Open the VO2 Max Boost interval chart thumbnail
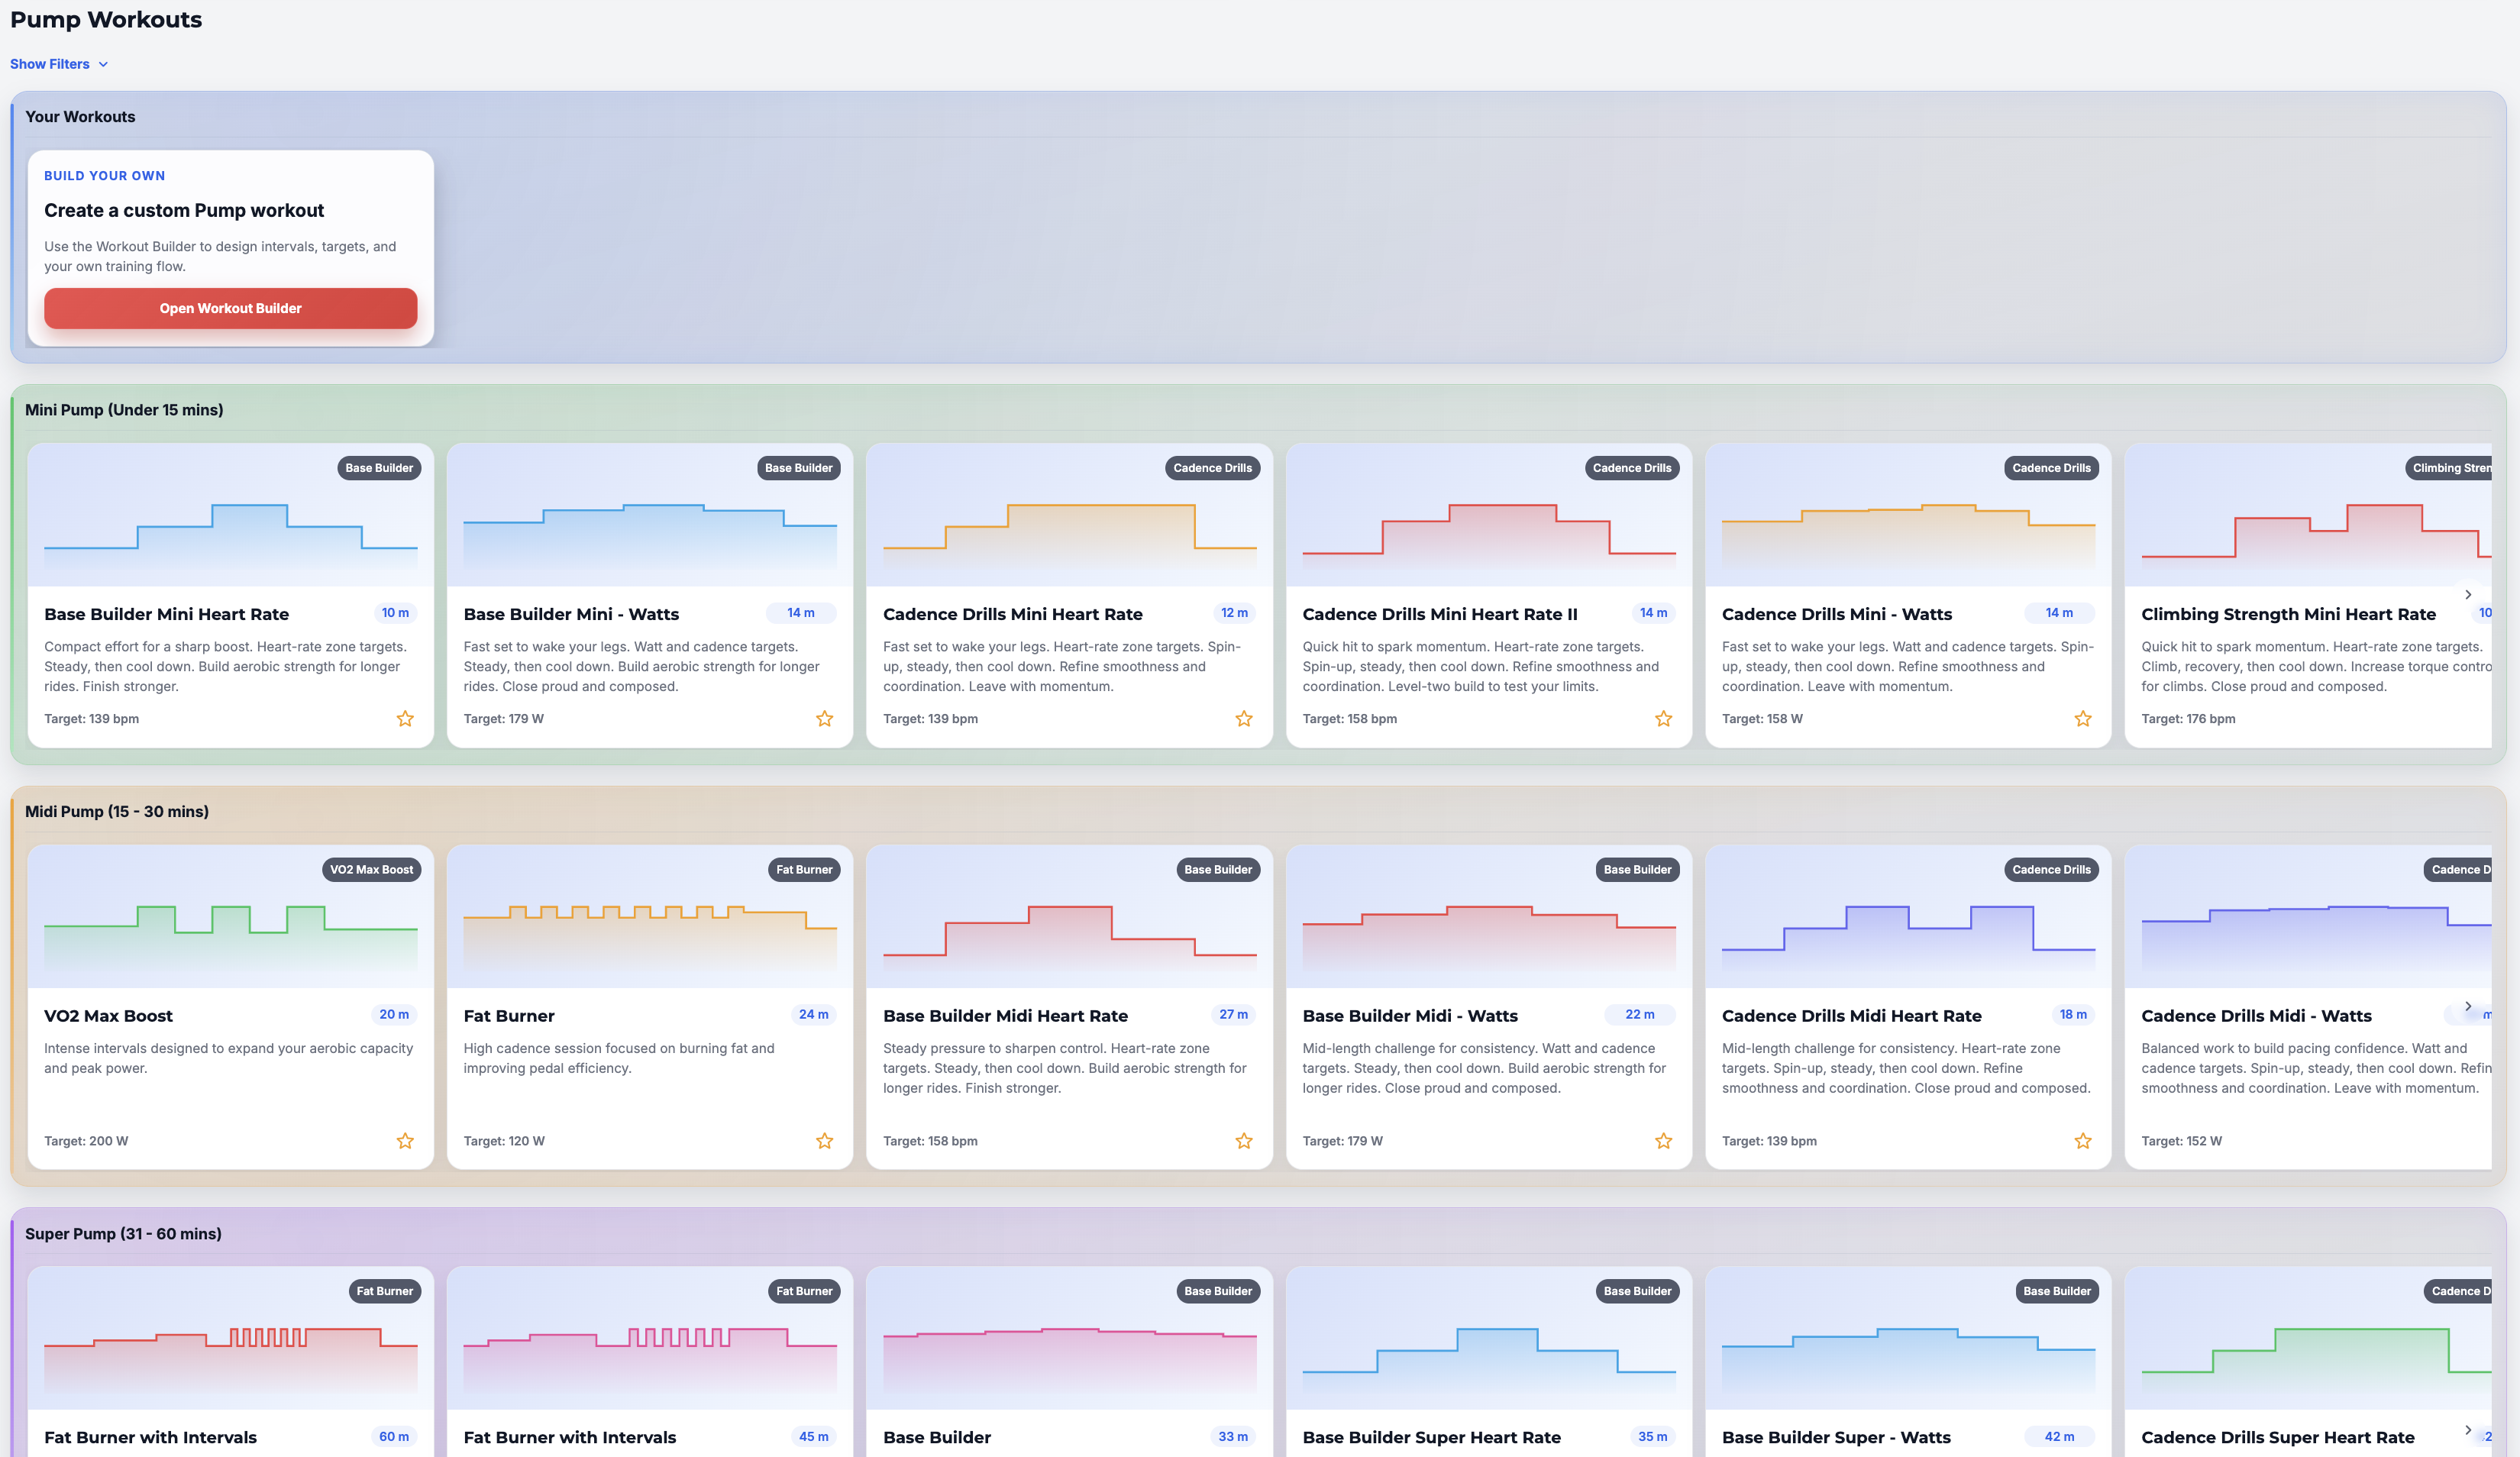Screen dimensions: 2520x1457 tap(230, 917)
